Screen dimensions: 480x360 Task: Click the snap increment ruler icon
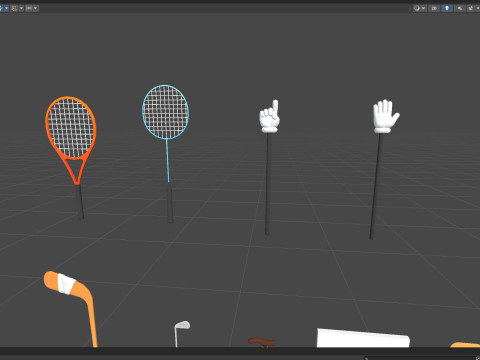coord(29,8)
